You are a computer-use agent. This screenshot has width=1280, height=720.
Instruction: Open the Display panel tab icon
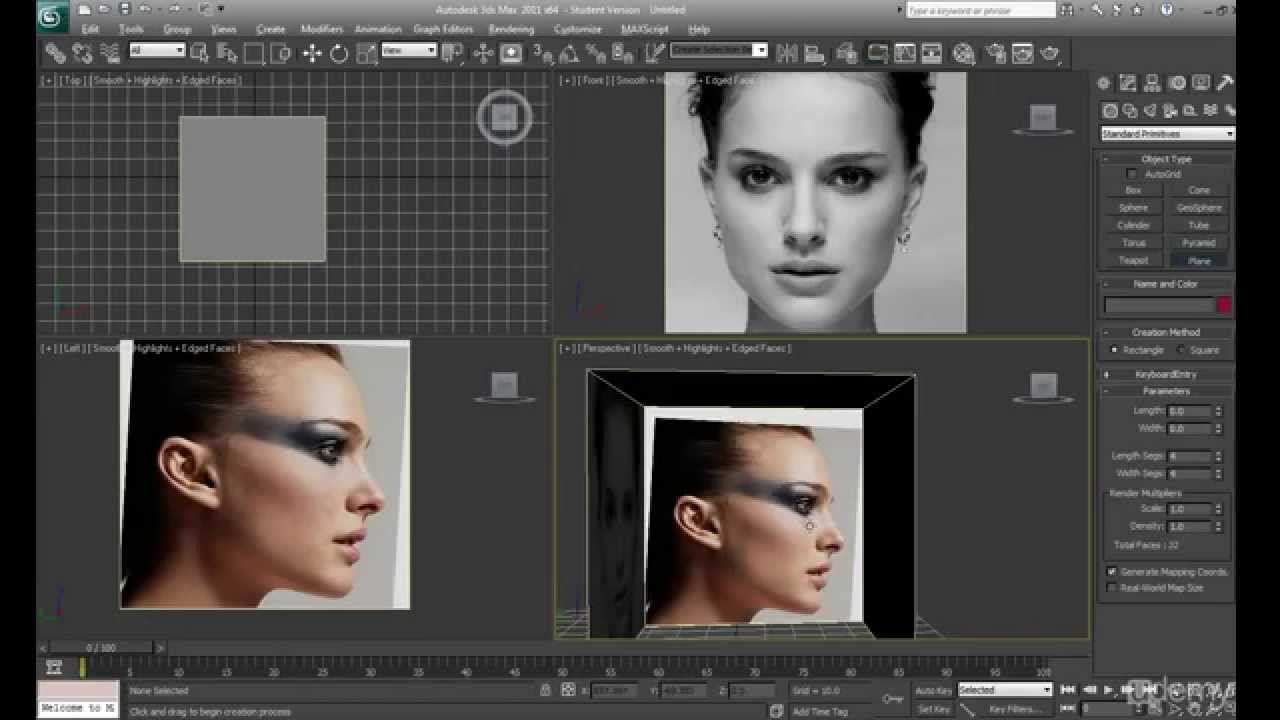click(x=1201, y=84)
